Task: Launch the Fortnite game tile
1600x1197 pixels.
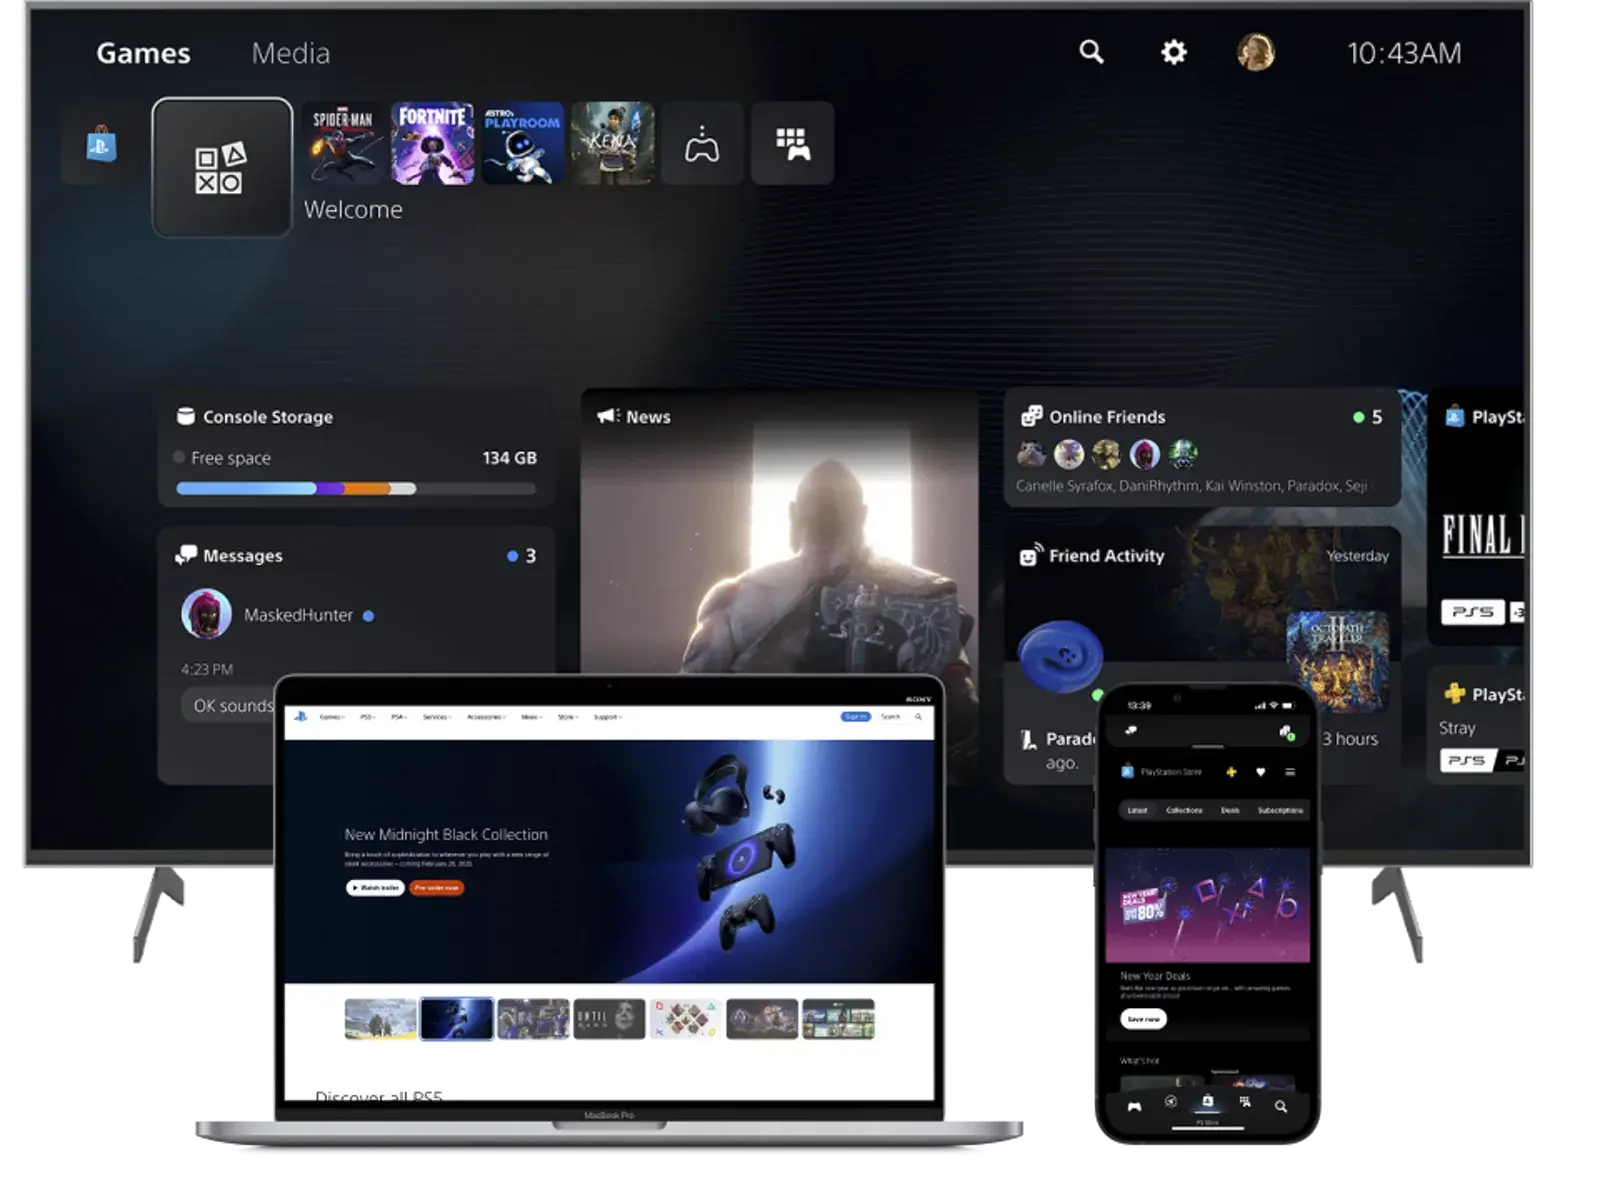Action: coord(432,144)
